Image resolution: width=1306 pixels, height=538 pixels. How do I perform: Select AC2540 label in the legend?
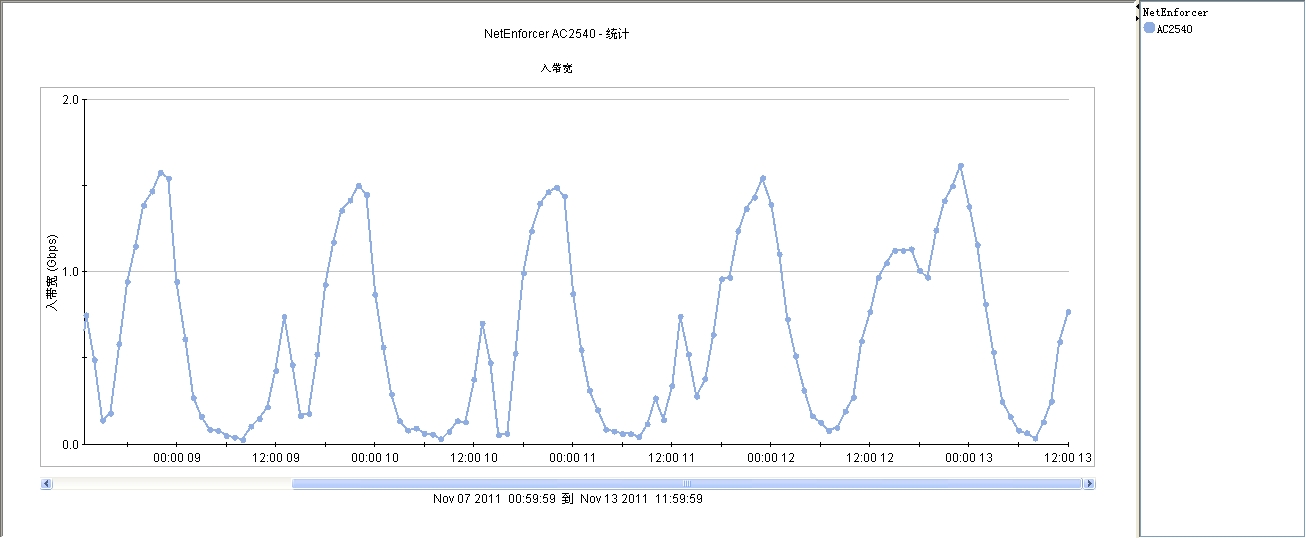coord(1174,29)
